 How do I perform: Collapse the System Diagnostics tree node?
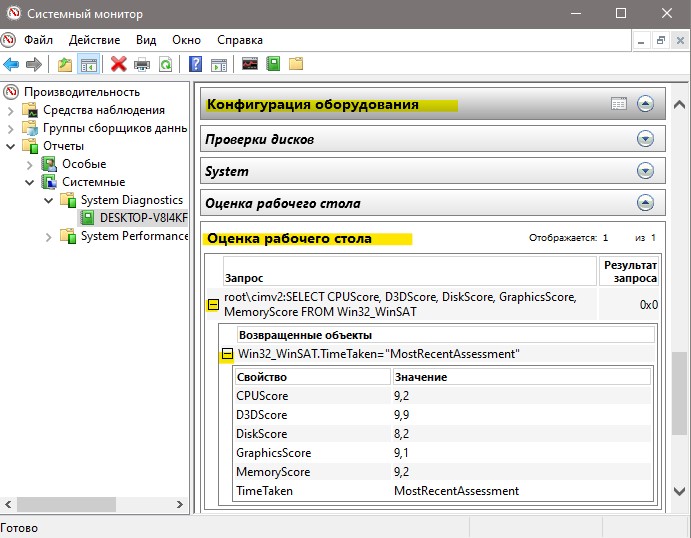tap(48, 200)
